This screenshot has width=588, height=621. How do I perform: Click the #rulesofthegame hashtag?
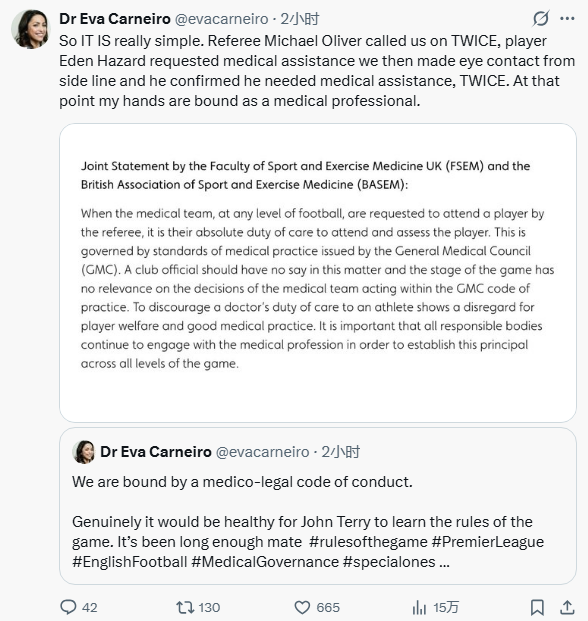368,541
